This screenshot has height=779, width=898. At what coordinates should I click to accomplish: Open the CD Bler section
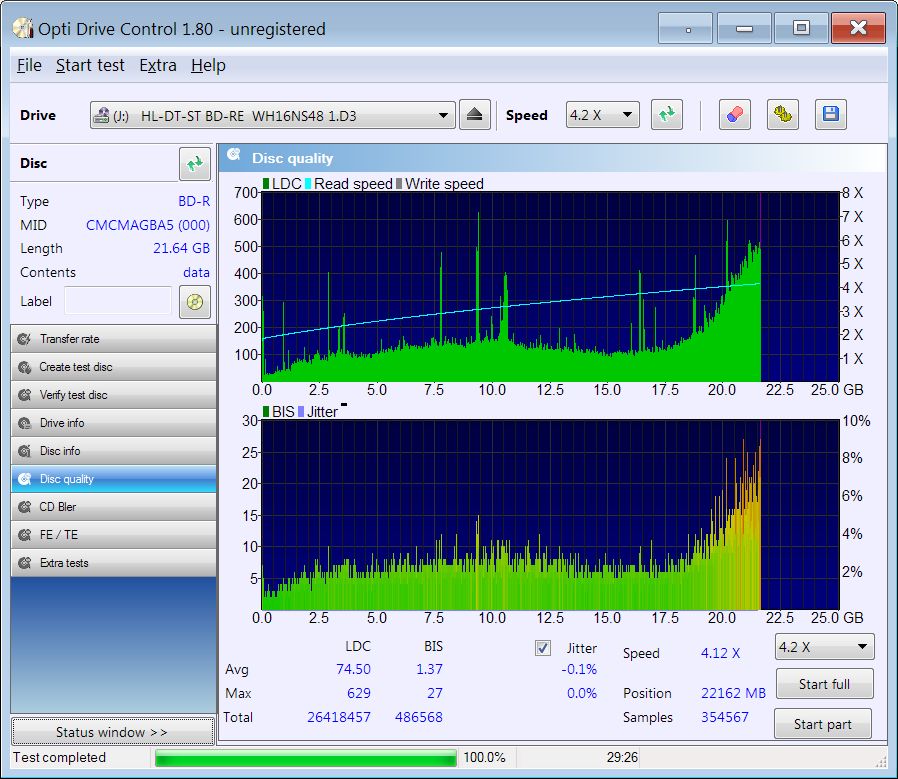[x=113, y=507]
